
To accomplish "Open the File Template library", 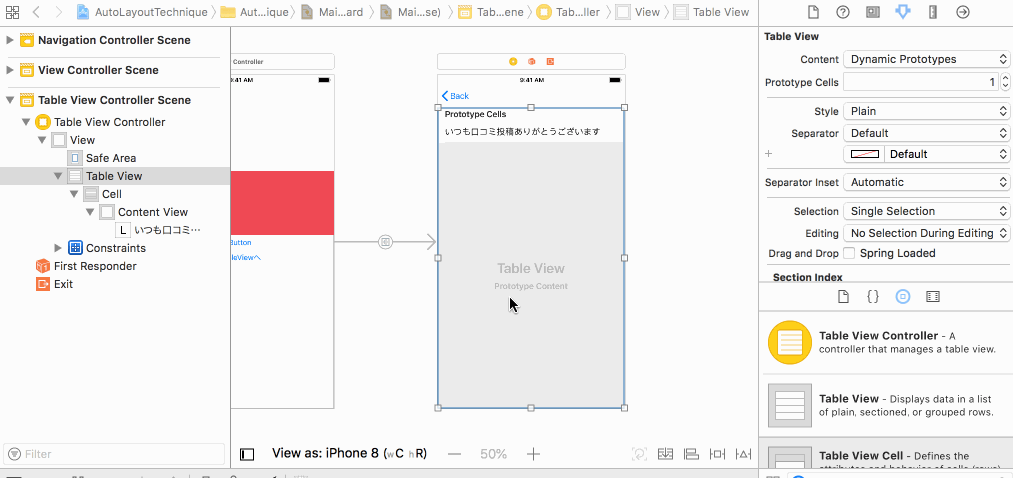I will click(843, 296).
